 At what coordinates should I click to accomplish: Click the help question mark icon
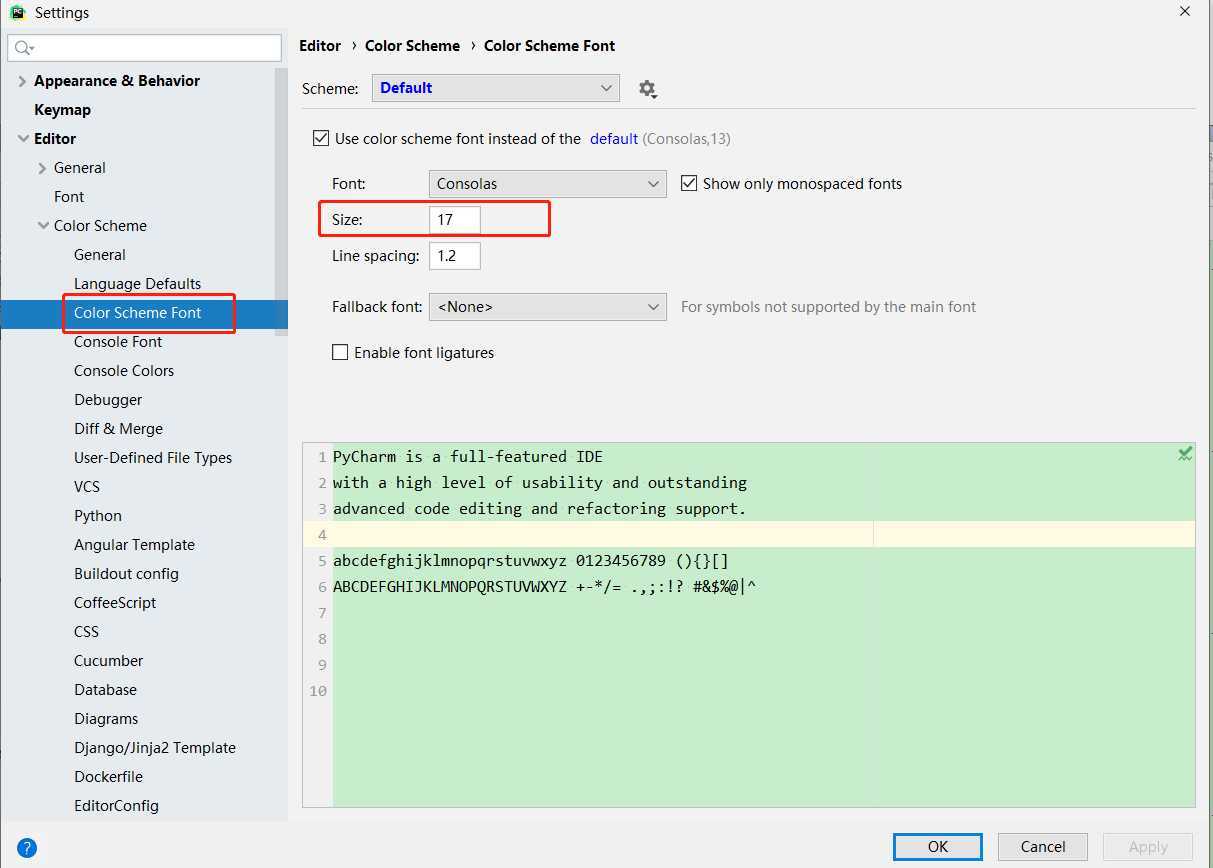coord(27,848)
